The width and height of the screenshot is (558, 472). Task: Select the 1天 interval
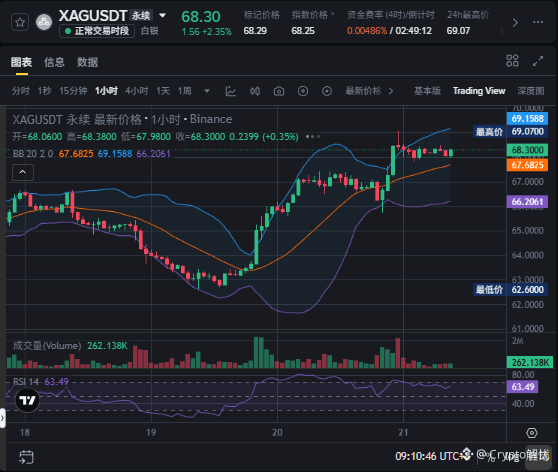pos(163,91)
